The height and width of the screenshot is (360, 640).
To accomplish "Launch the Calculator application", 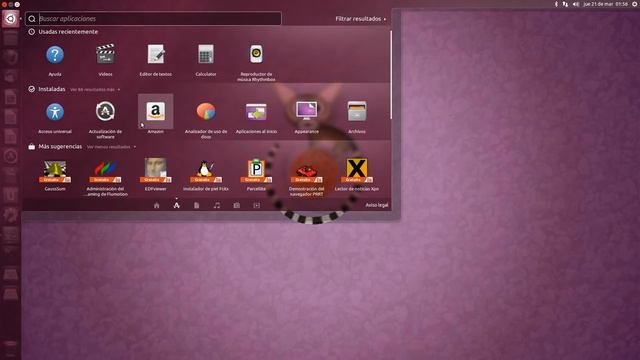I will tap(206, 54).
